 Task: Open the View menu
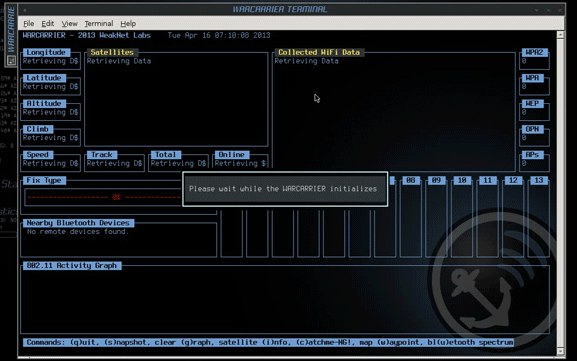pos(69,24)
